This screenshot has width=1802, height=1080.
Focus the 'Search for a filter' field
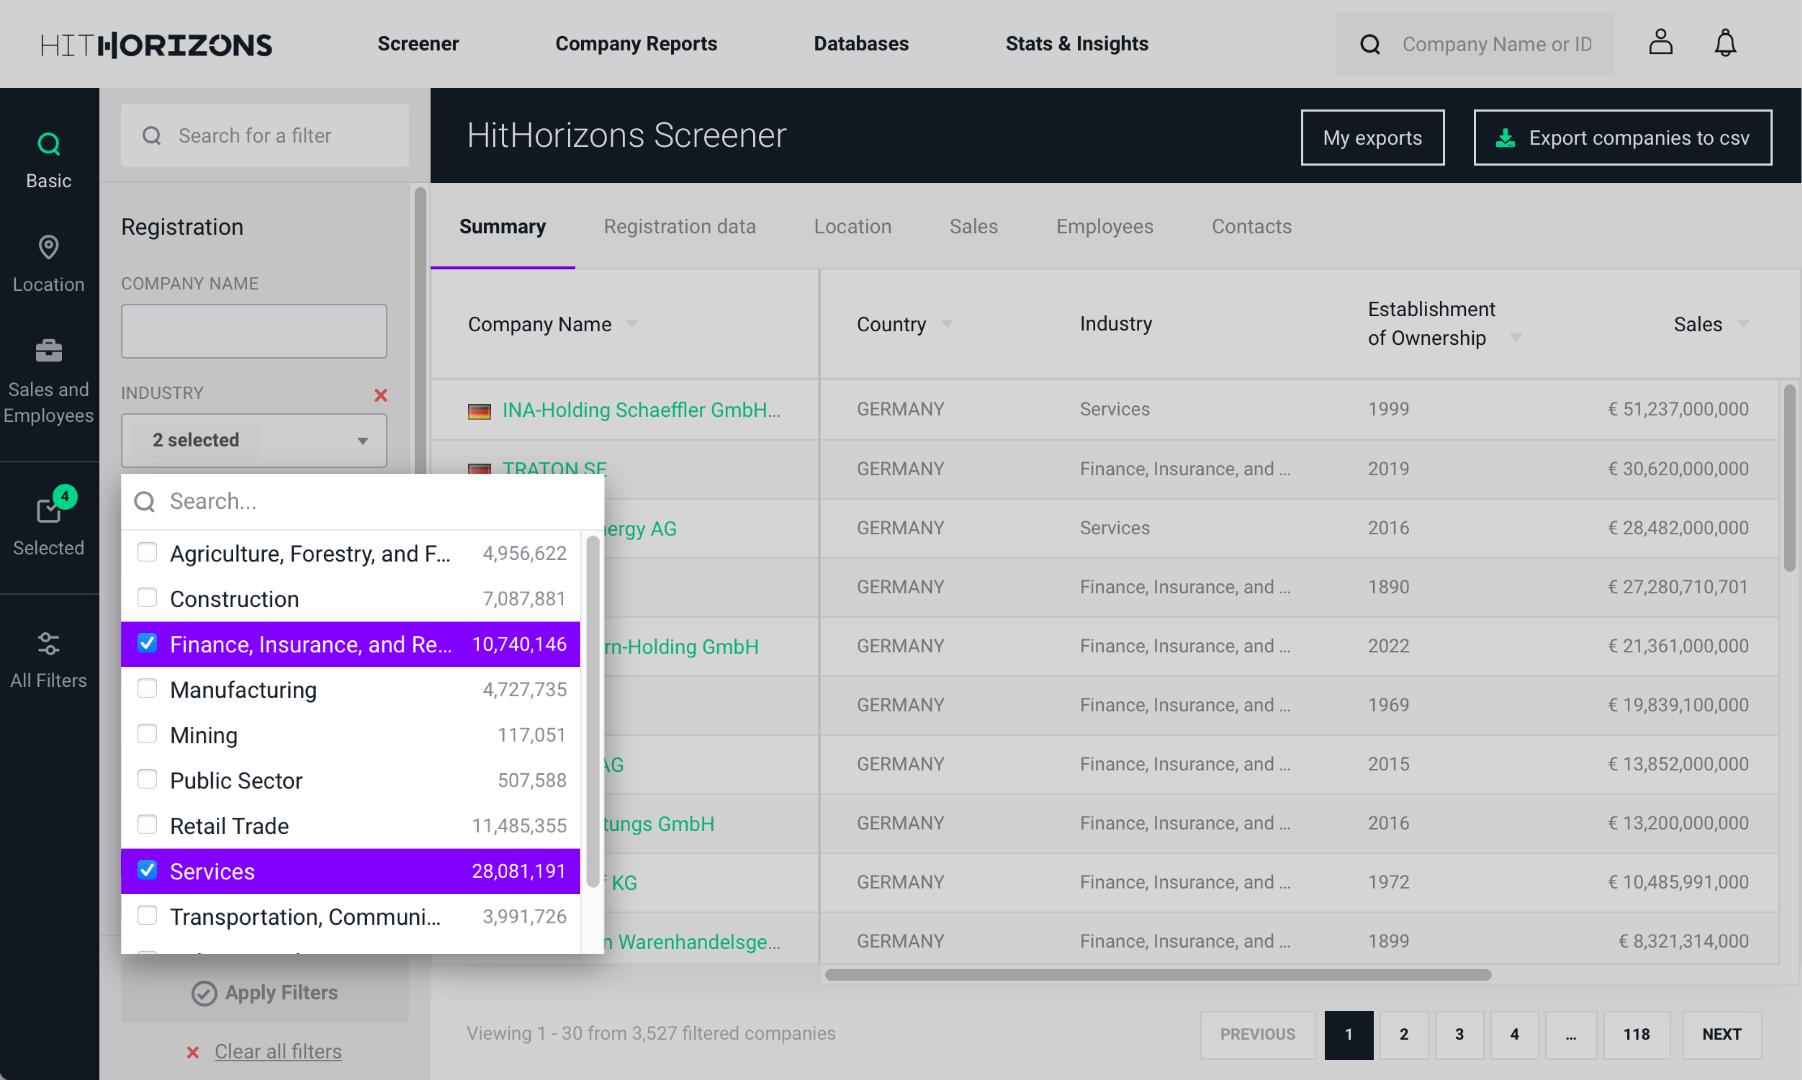pyautogui.click(x=265, y=136)
